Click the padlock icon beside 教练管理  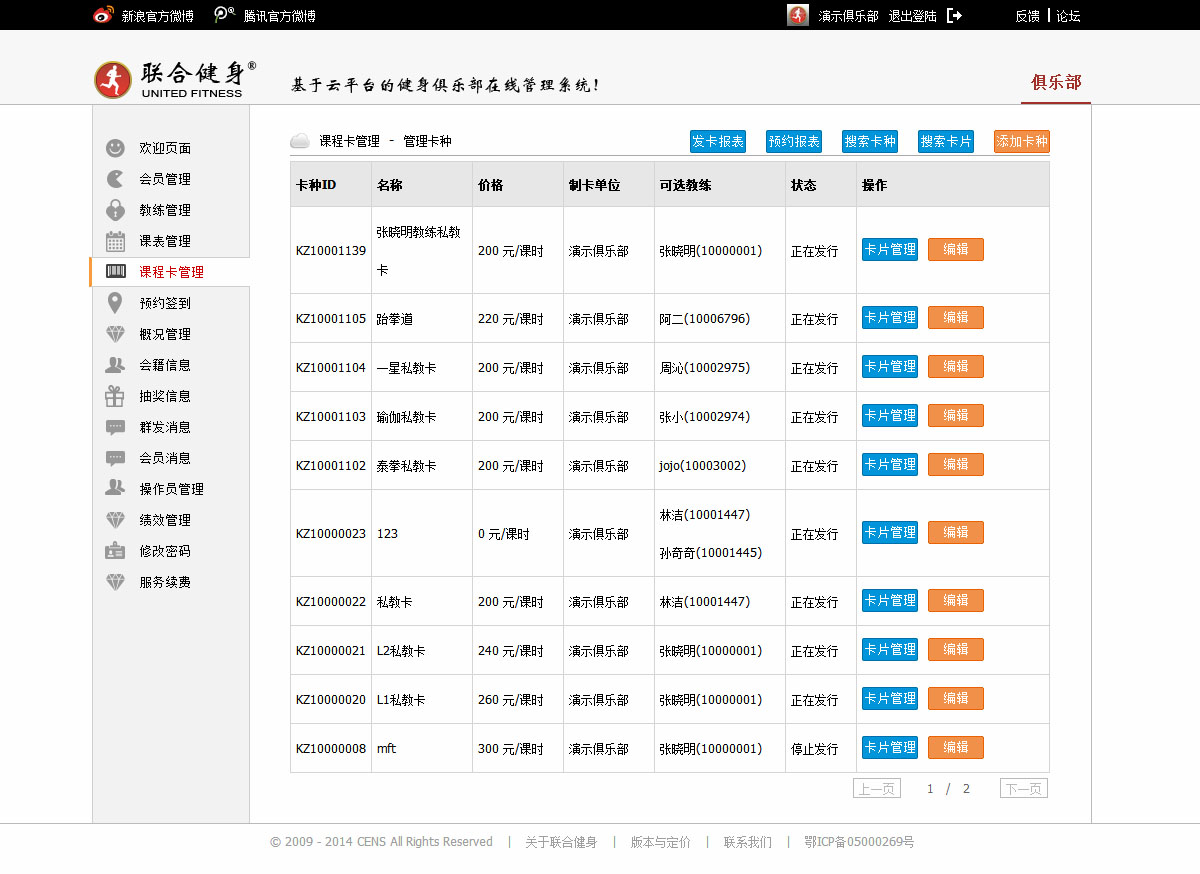116,210
